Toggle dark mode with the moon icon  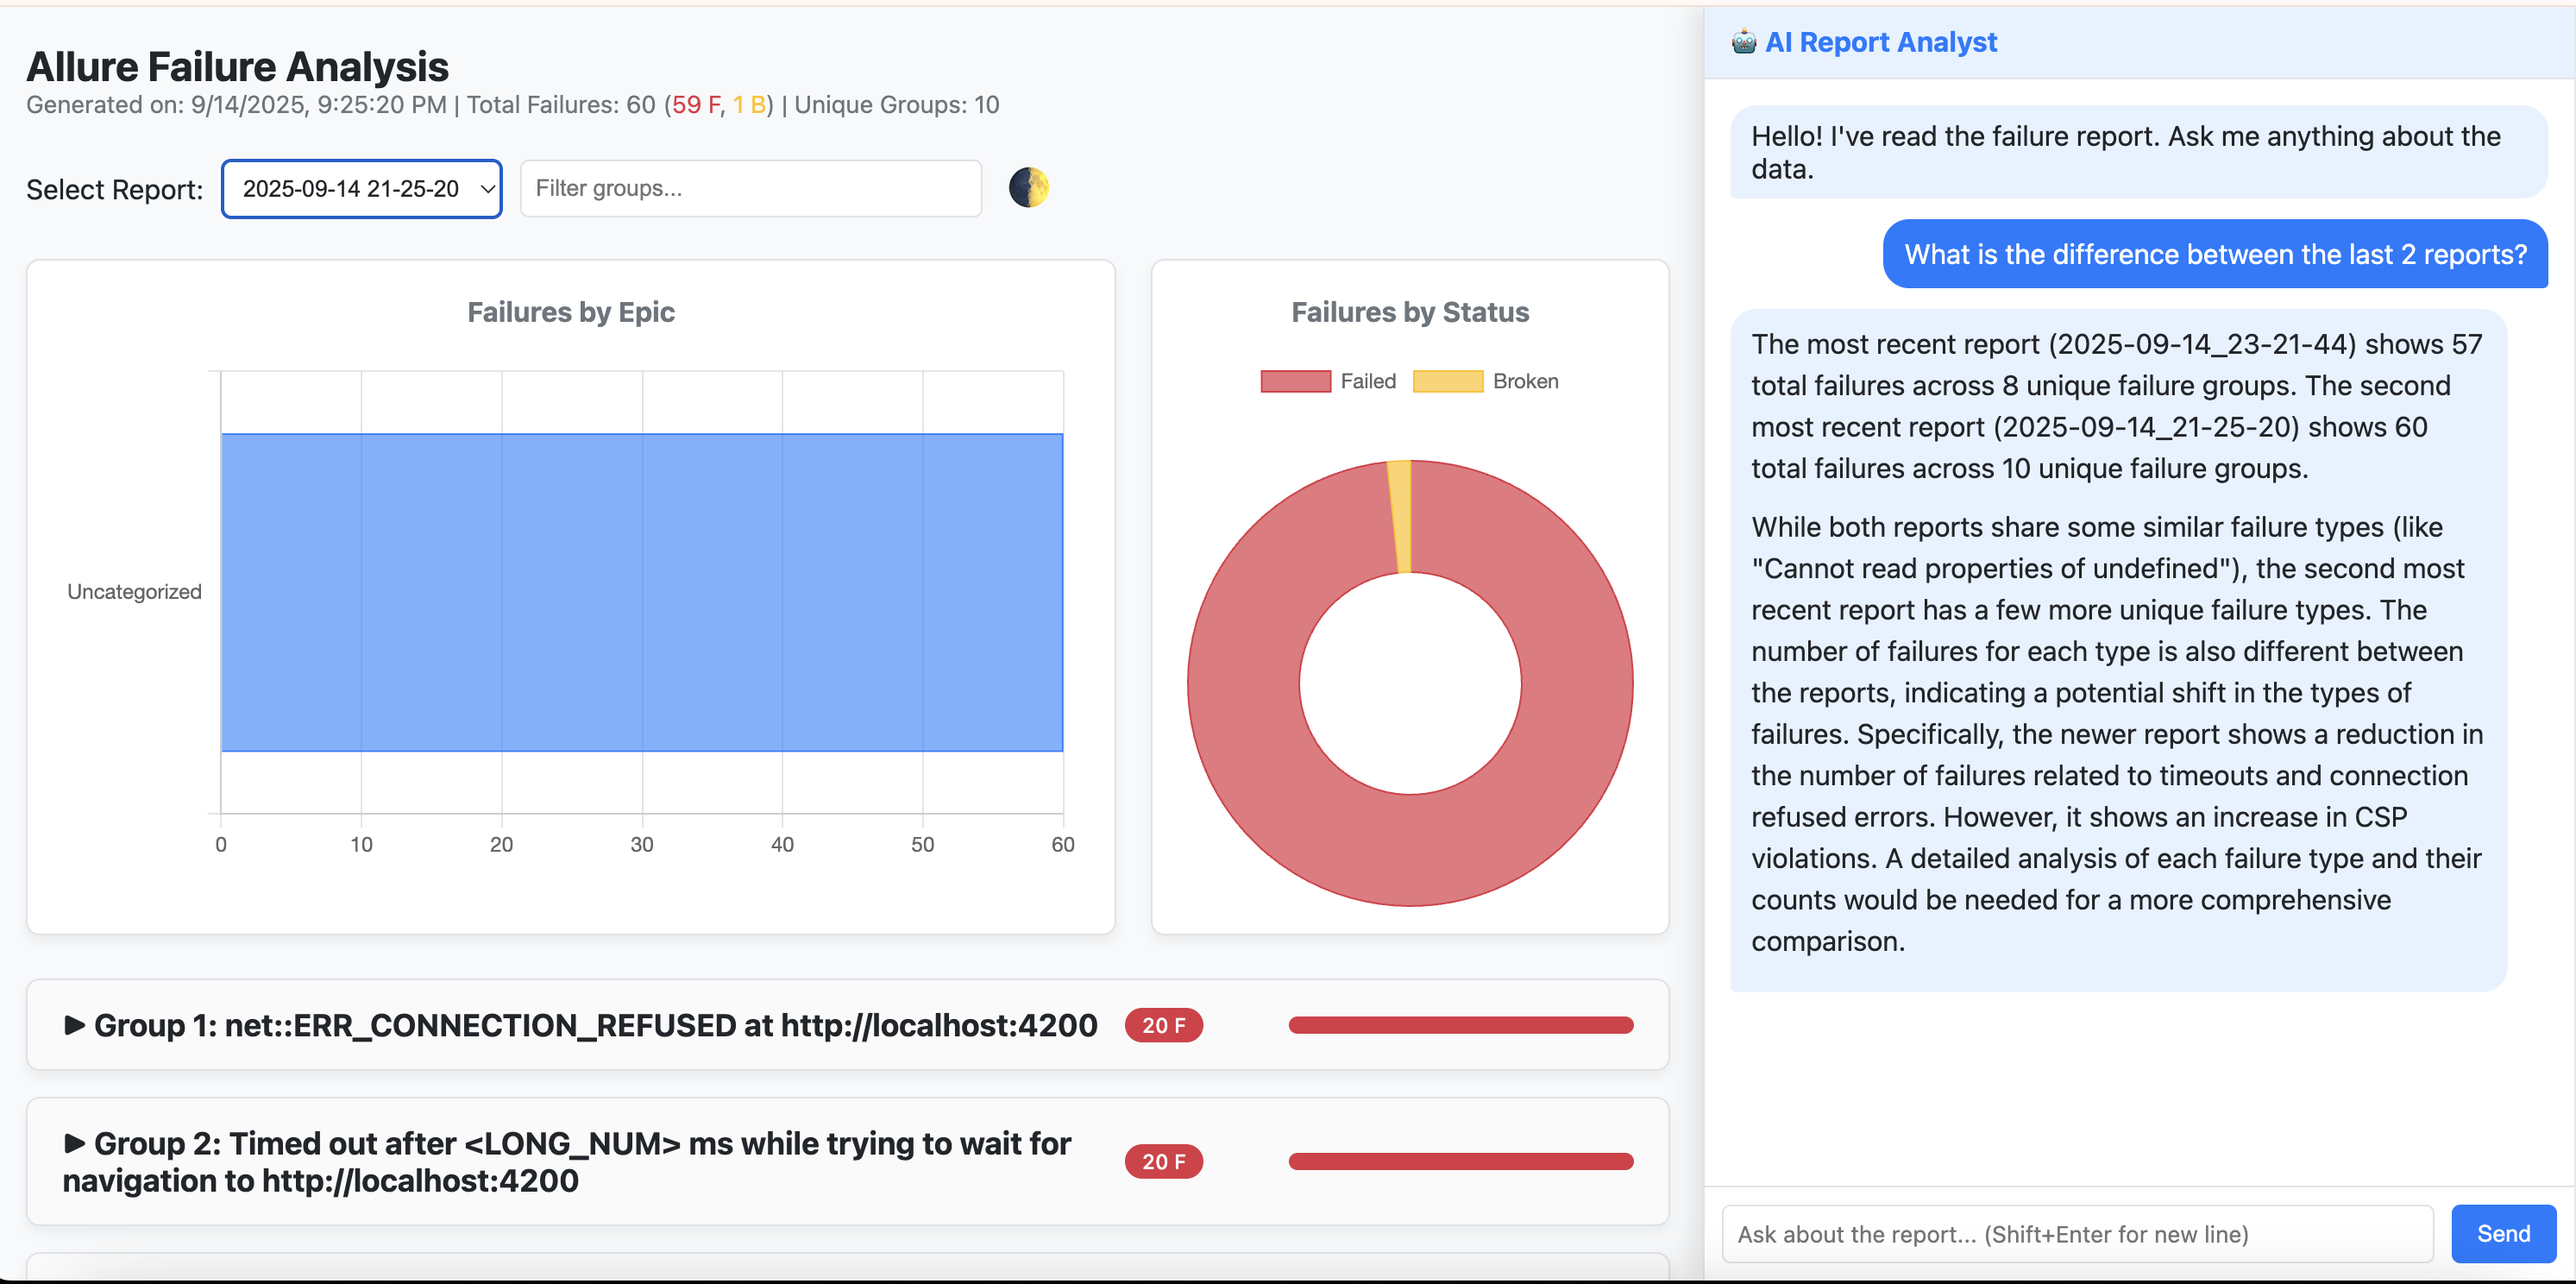point(1028,187)
